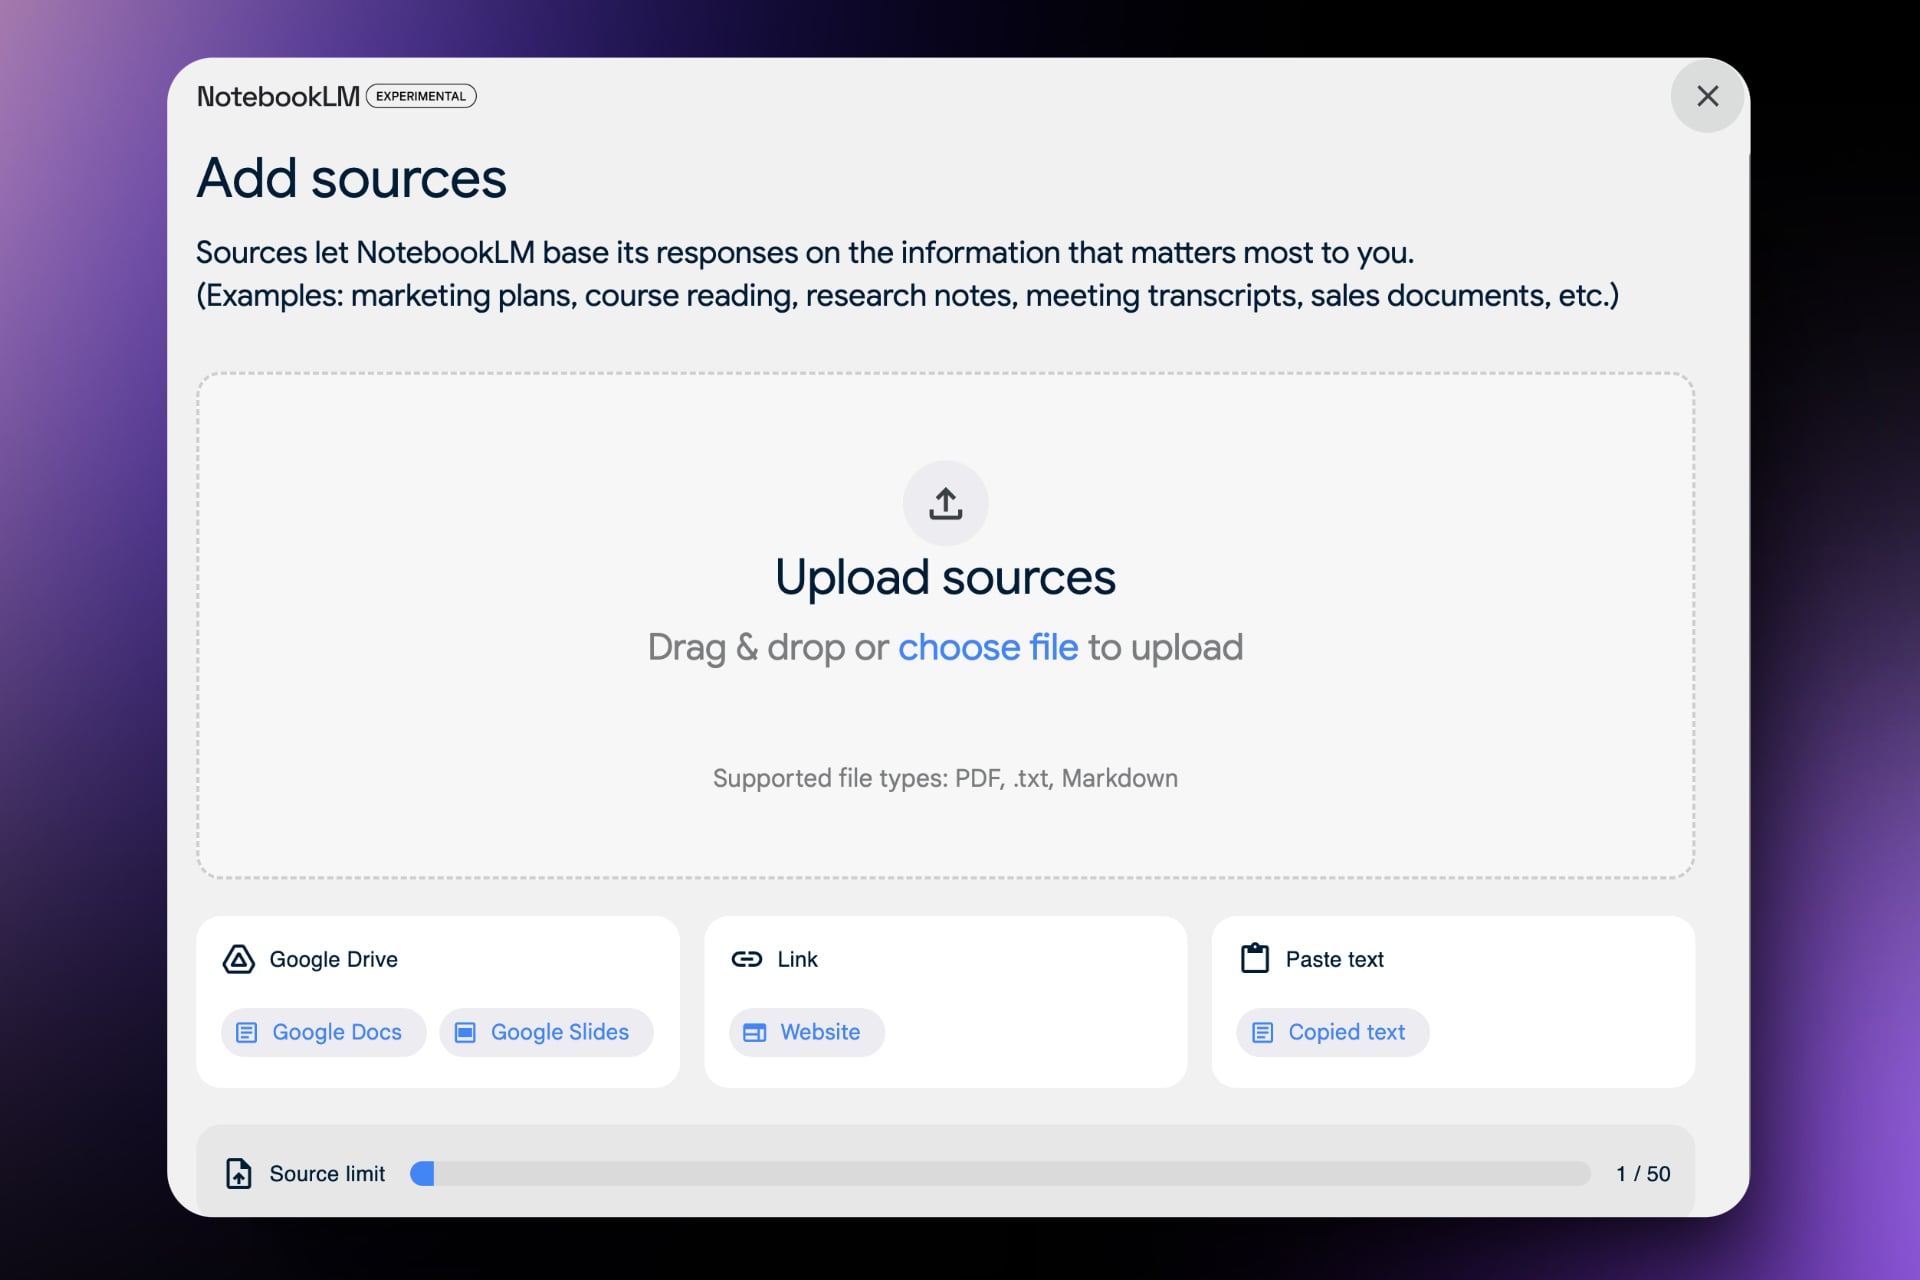Viewport: 1920px width, 1280px height.
Task: Click the upload arrow icon
Action: point(945,503)
